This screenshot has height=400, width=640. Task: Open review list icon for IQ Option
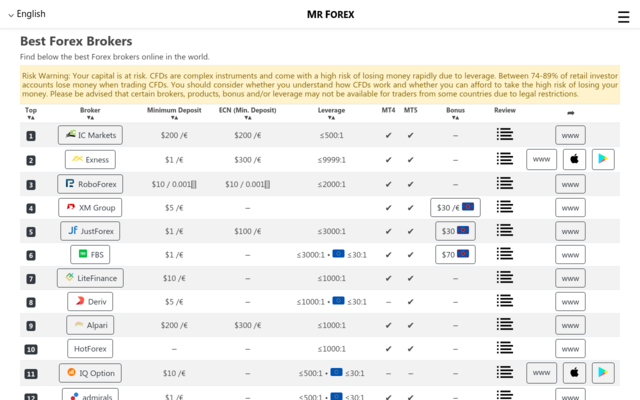505,372
